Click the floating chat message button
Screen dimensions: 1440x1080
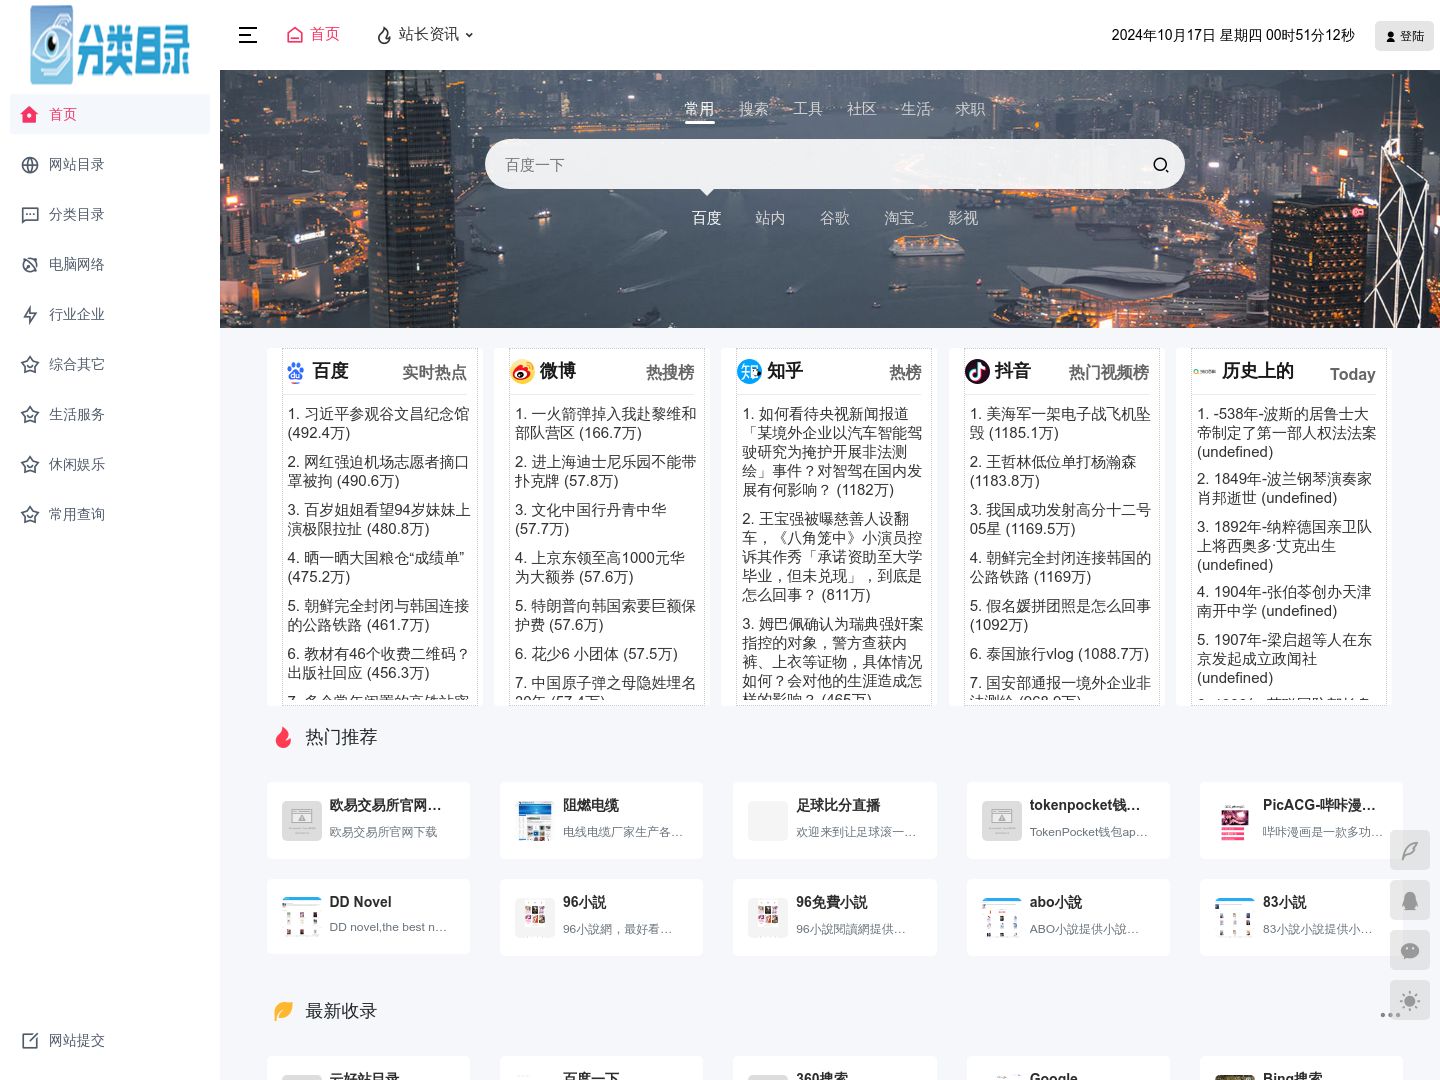coord(1410,950)
